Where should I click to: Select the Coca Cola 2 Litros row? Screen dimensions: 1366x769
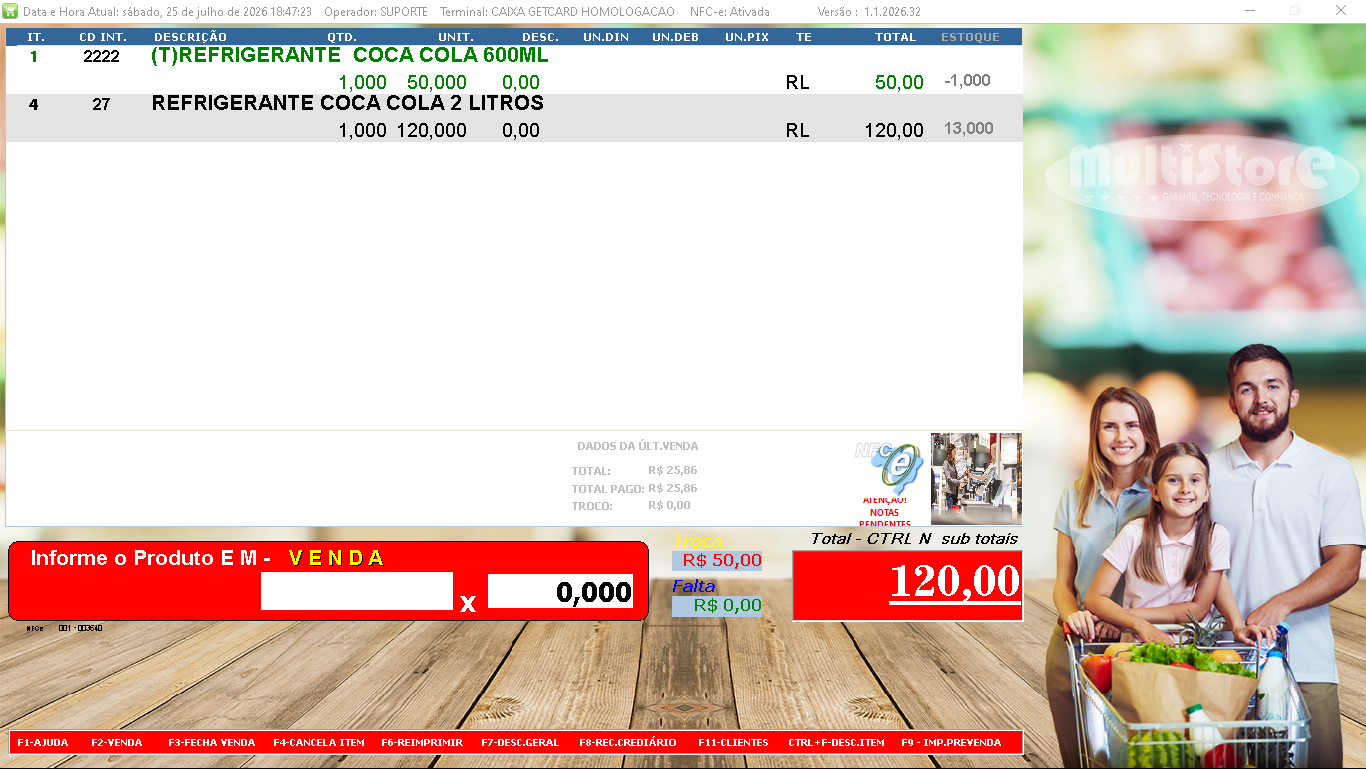514,118
